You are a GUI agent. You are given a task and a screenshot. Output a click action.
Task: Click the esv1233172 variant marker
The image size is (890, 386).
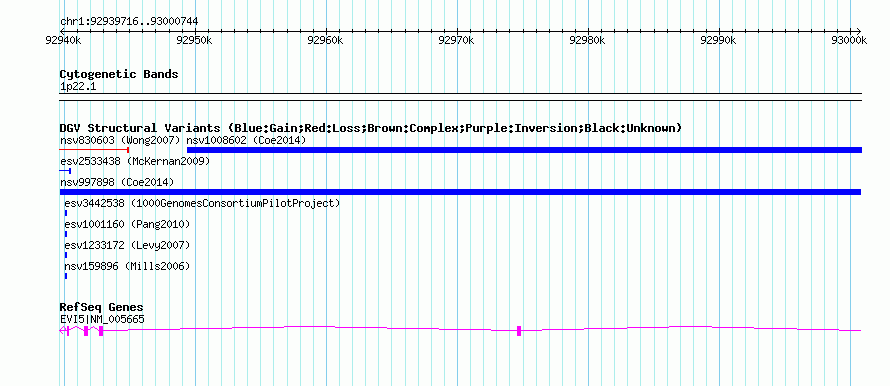point(66,255)
